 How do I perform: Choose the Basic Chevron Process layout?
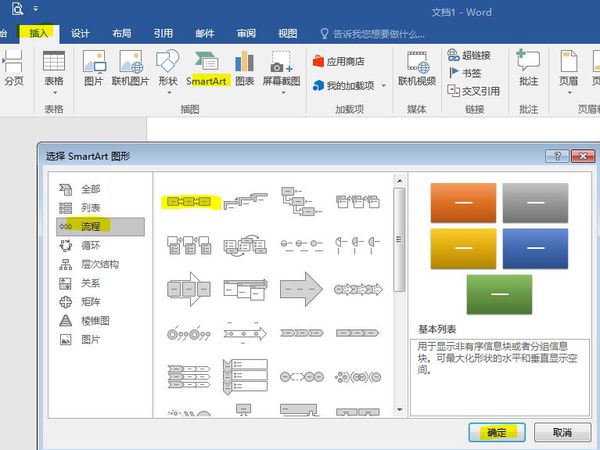[302, 333]
